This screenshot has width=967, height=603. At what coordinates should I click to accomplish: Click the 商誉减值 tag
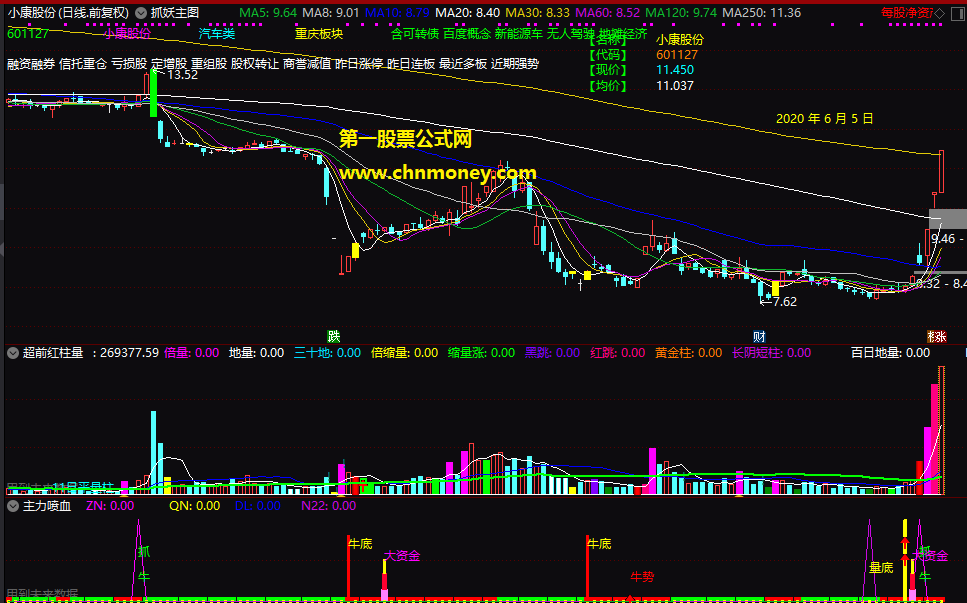click(307, 64)
